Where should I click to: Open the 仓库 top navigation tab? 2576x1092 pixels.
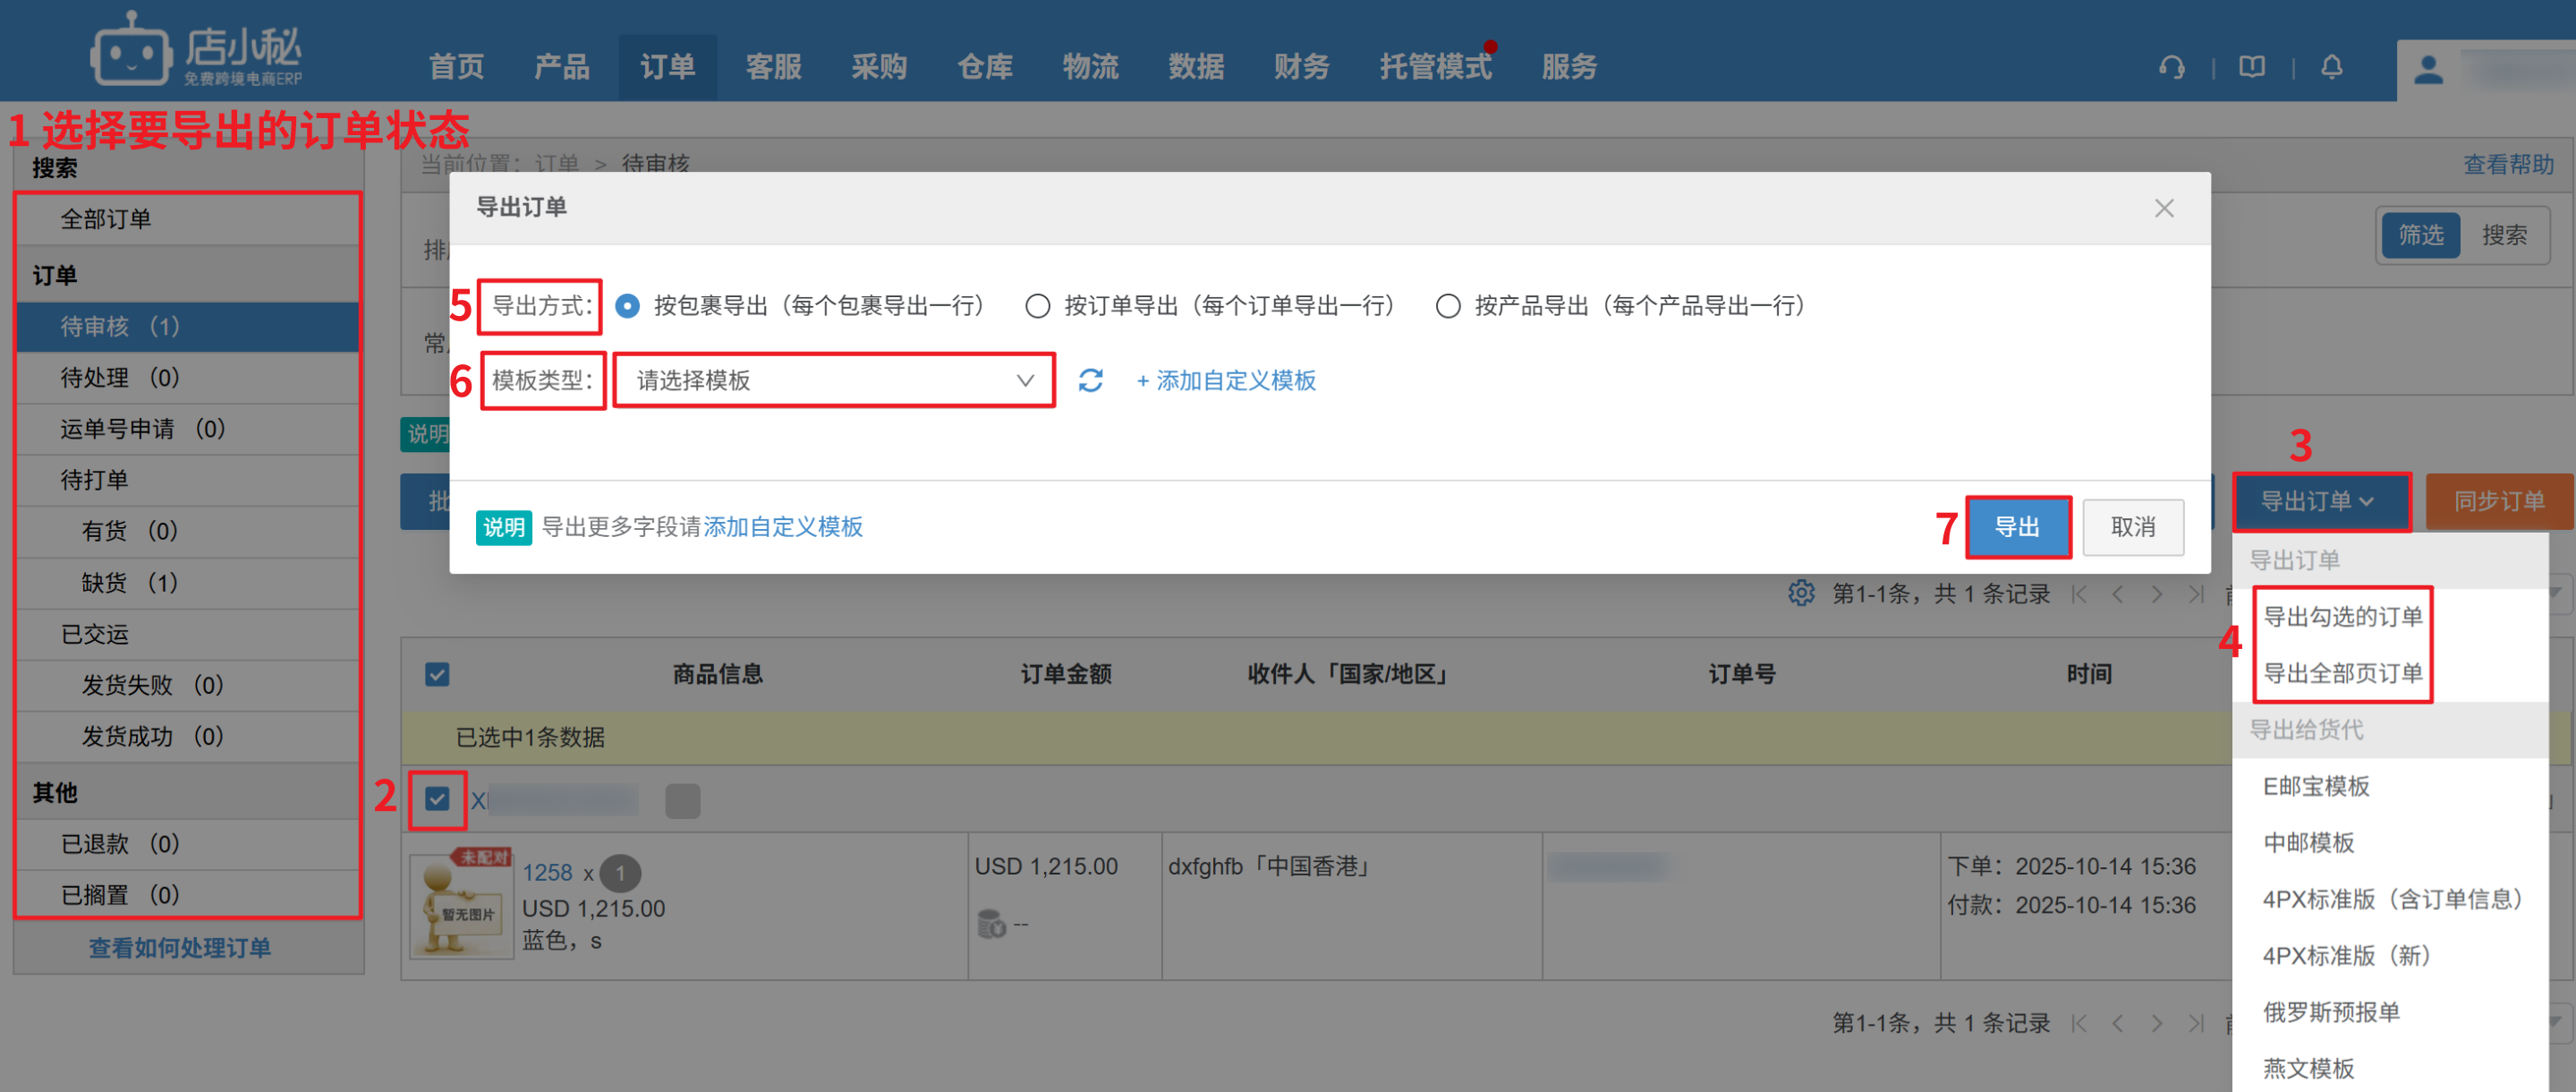(x=984, y=67)
